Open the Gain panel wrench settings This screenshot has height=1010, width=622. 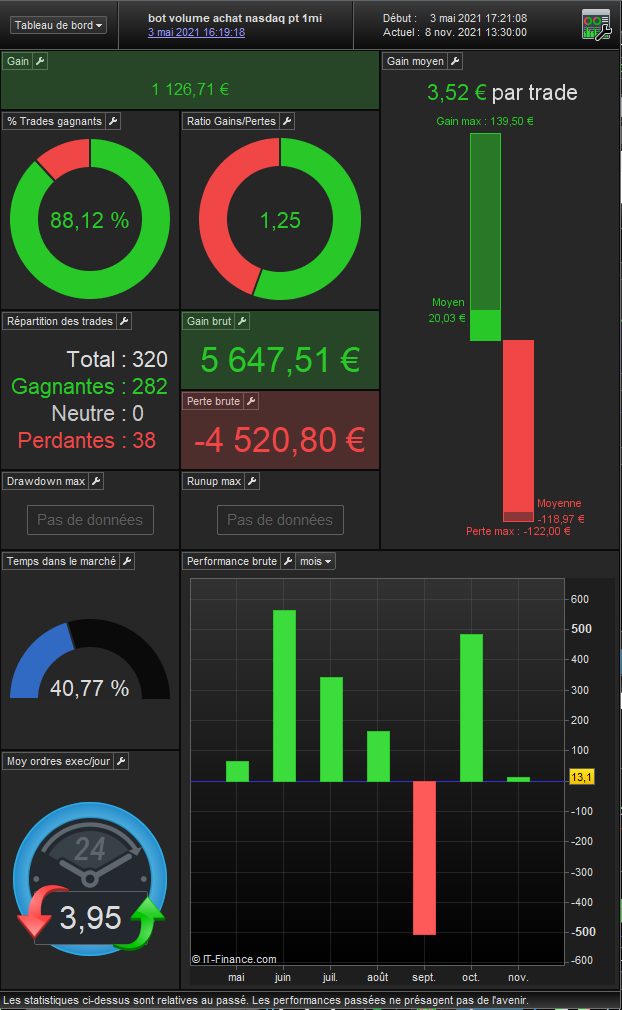40,61
